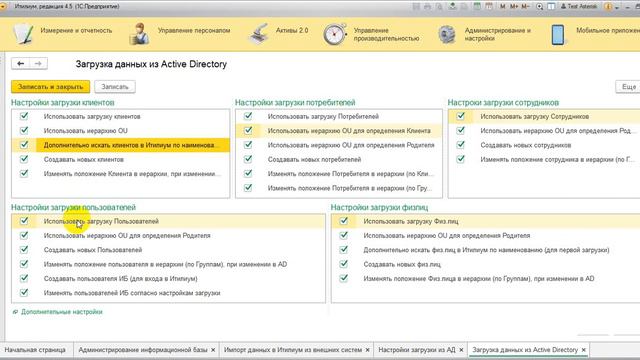
Task: Close Импорт данных в Итилиум tab
Action: [x=367, y=350]
